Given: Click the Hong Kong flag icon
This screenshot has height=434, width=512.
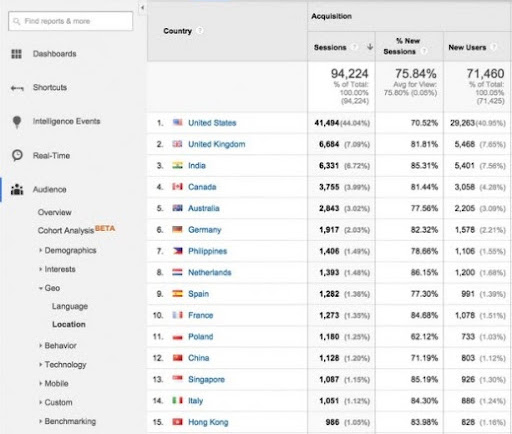Looking at the screenshot, I should (x=177, y=422).
